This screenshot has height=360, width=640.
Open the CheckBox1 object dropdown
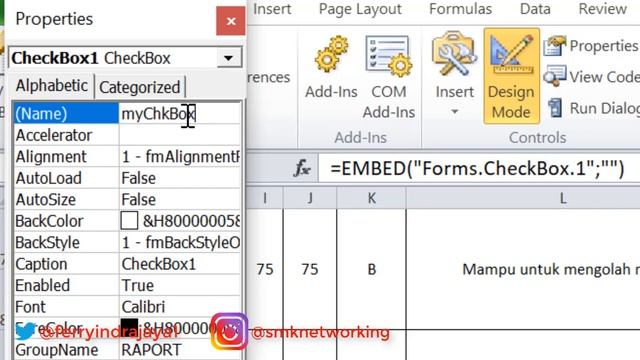pyautogui.click(x=229, y=58)
